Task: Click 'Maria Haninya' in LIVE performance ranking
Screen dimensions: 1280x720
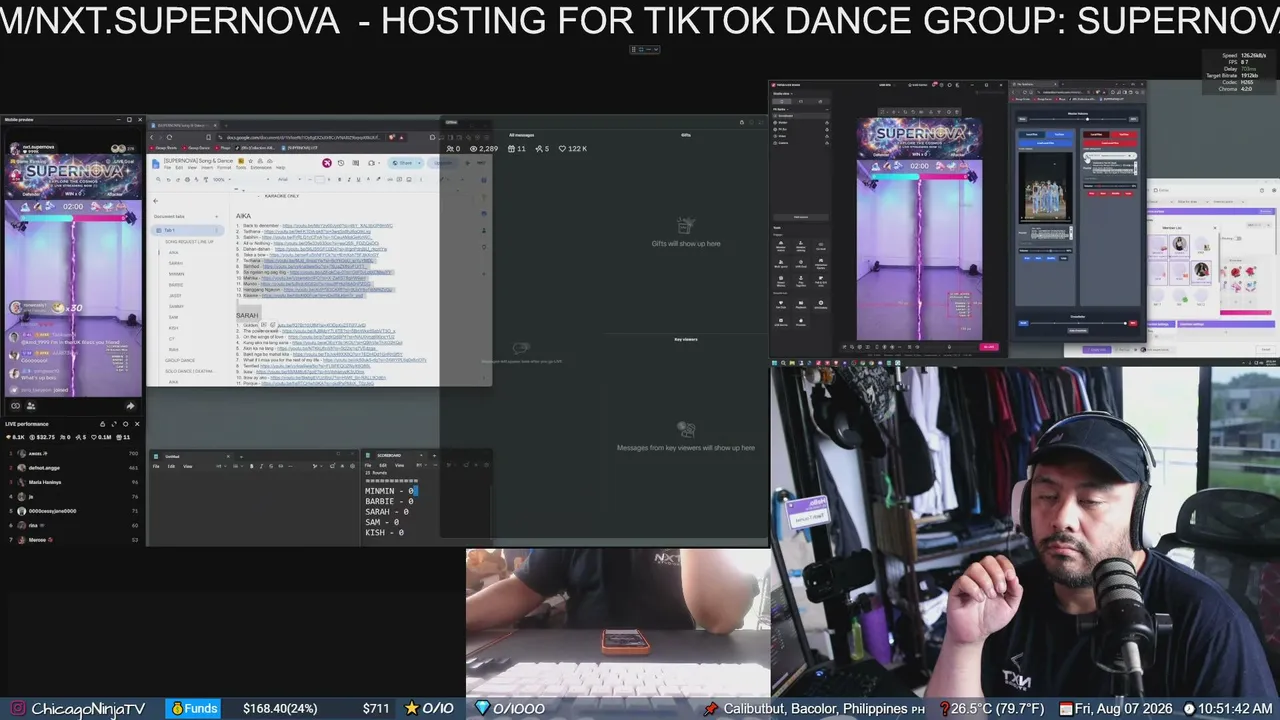Action: pyautogui.click(x=45, y=482)
